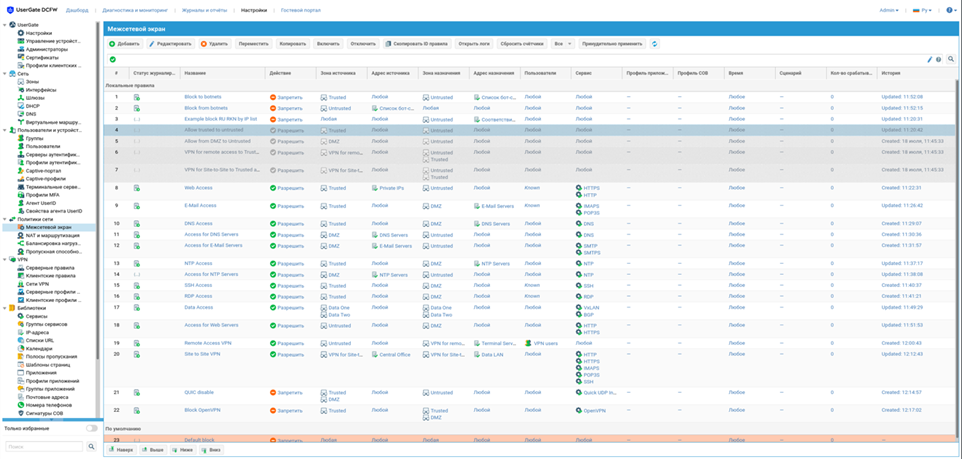962x459 pixels.
Task: Collapse the VPN tree section
Action: click(5, 259)
